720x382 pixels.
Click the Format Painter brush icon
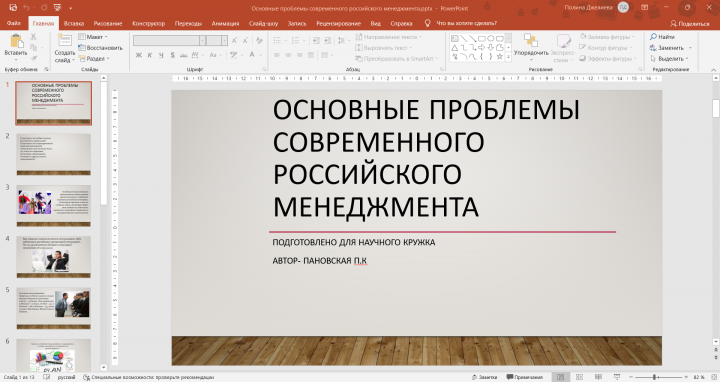click(x=34, y=58)
